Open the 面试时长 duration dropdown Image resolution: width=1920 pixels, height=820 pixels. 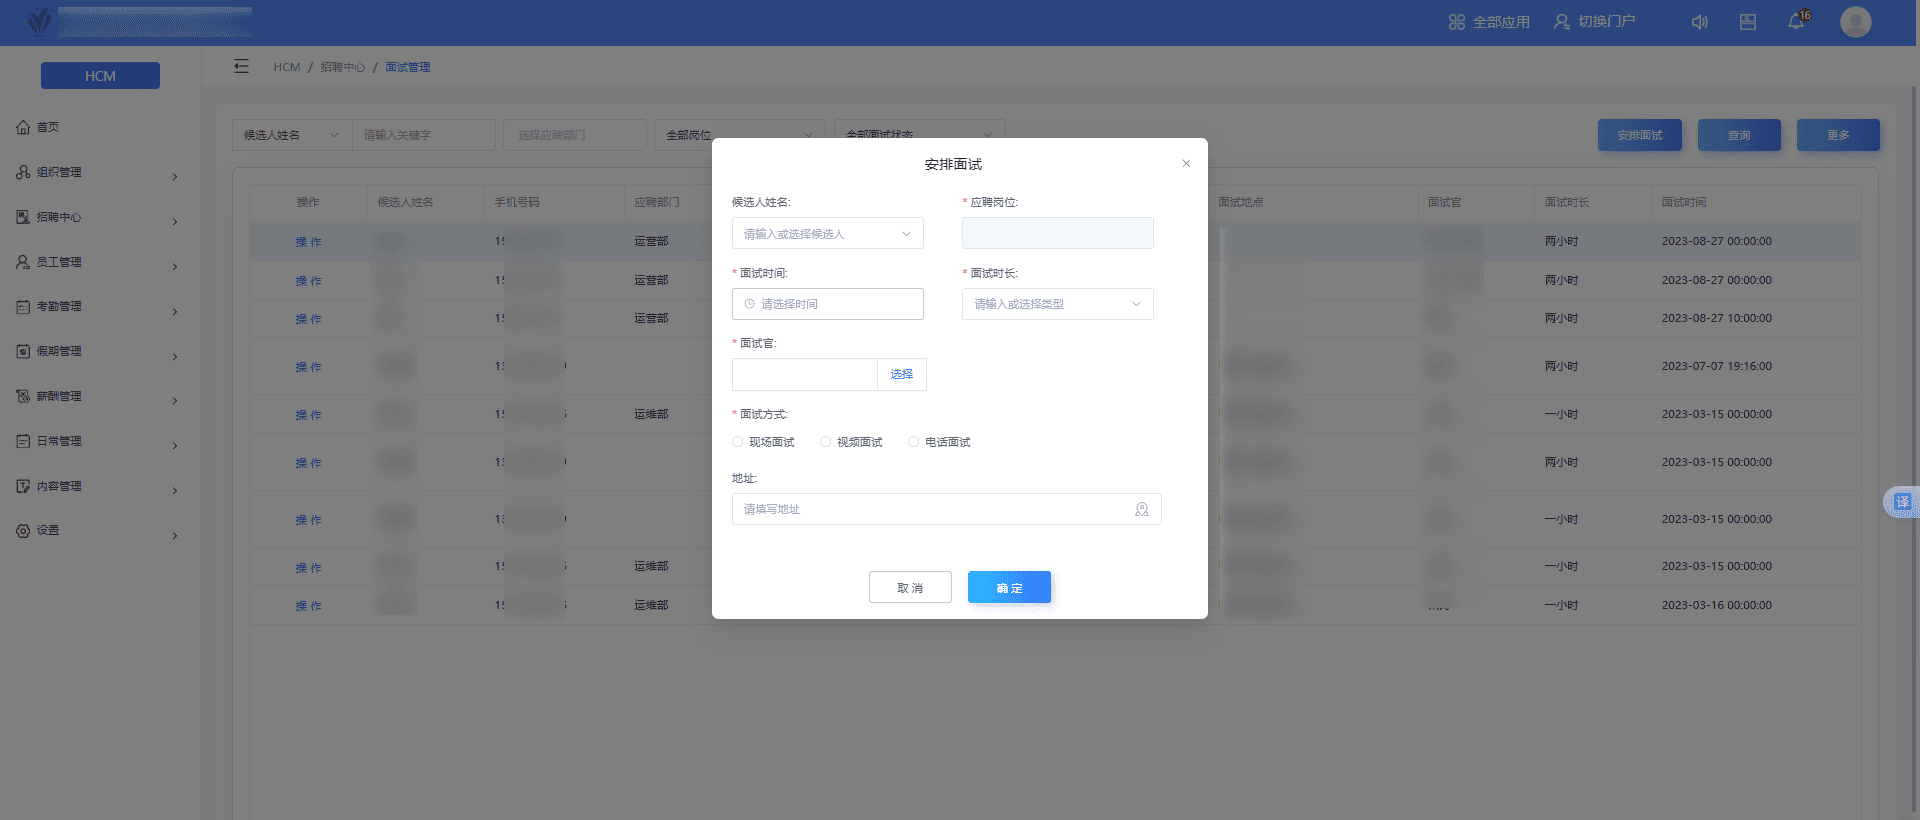(1057, 304)
